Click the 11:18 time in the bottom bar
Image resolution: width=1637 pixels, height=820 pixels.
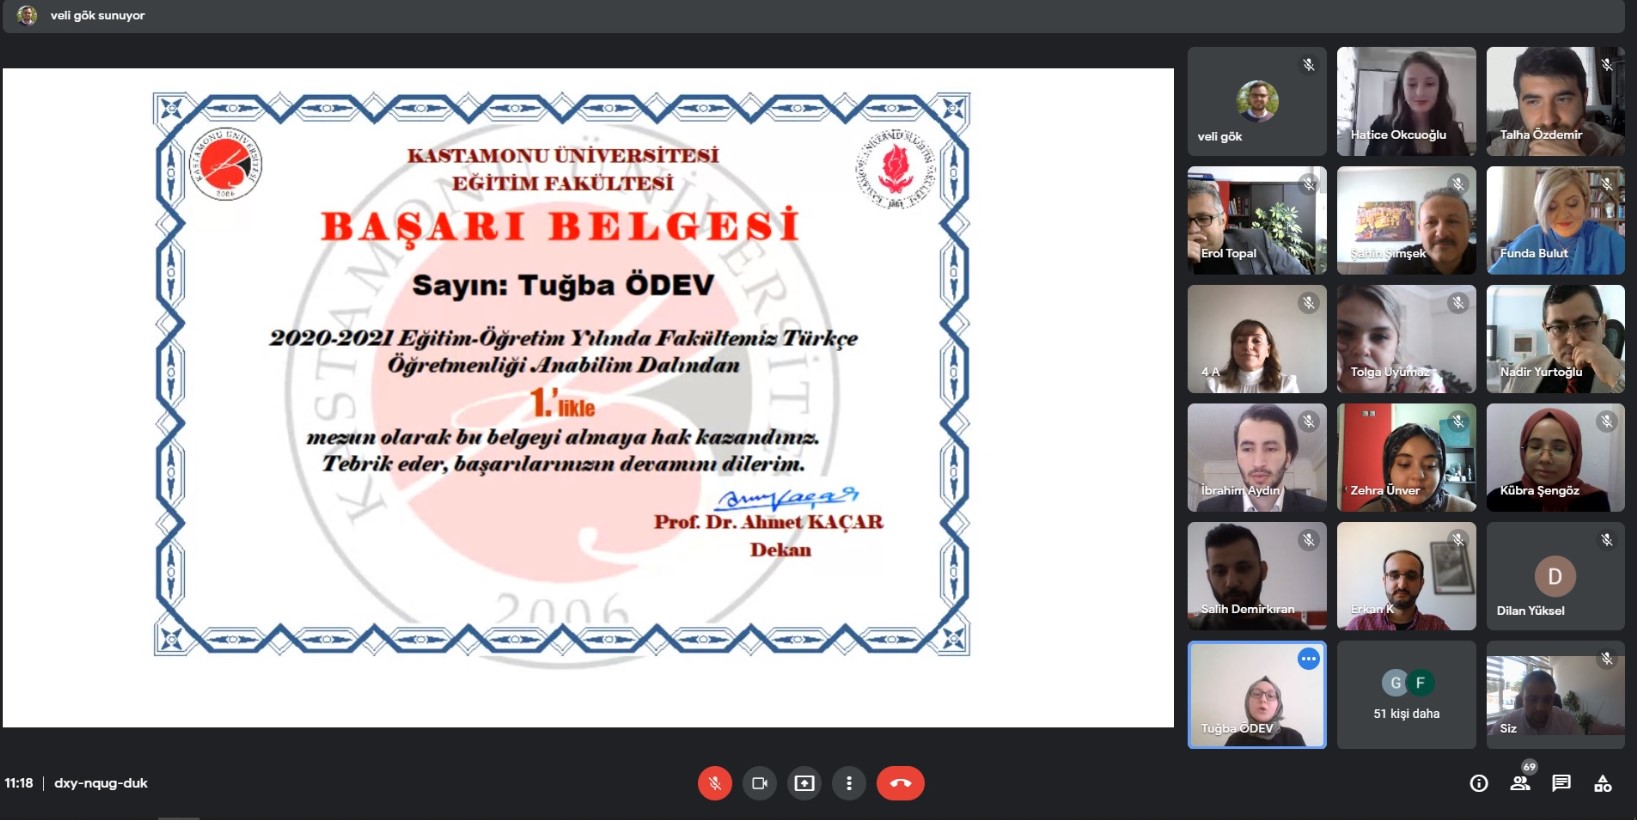pyautogui.click(x=19, y=783)
